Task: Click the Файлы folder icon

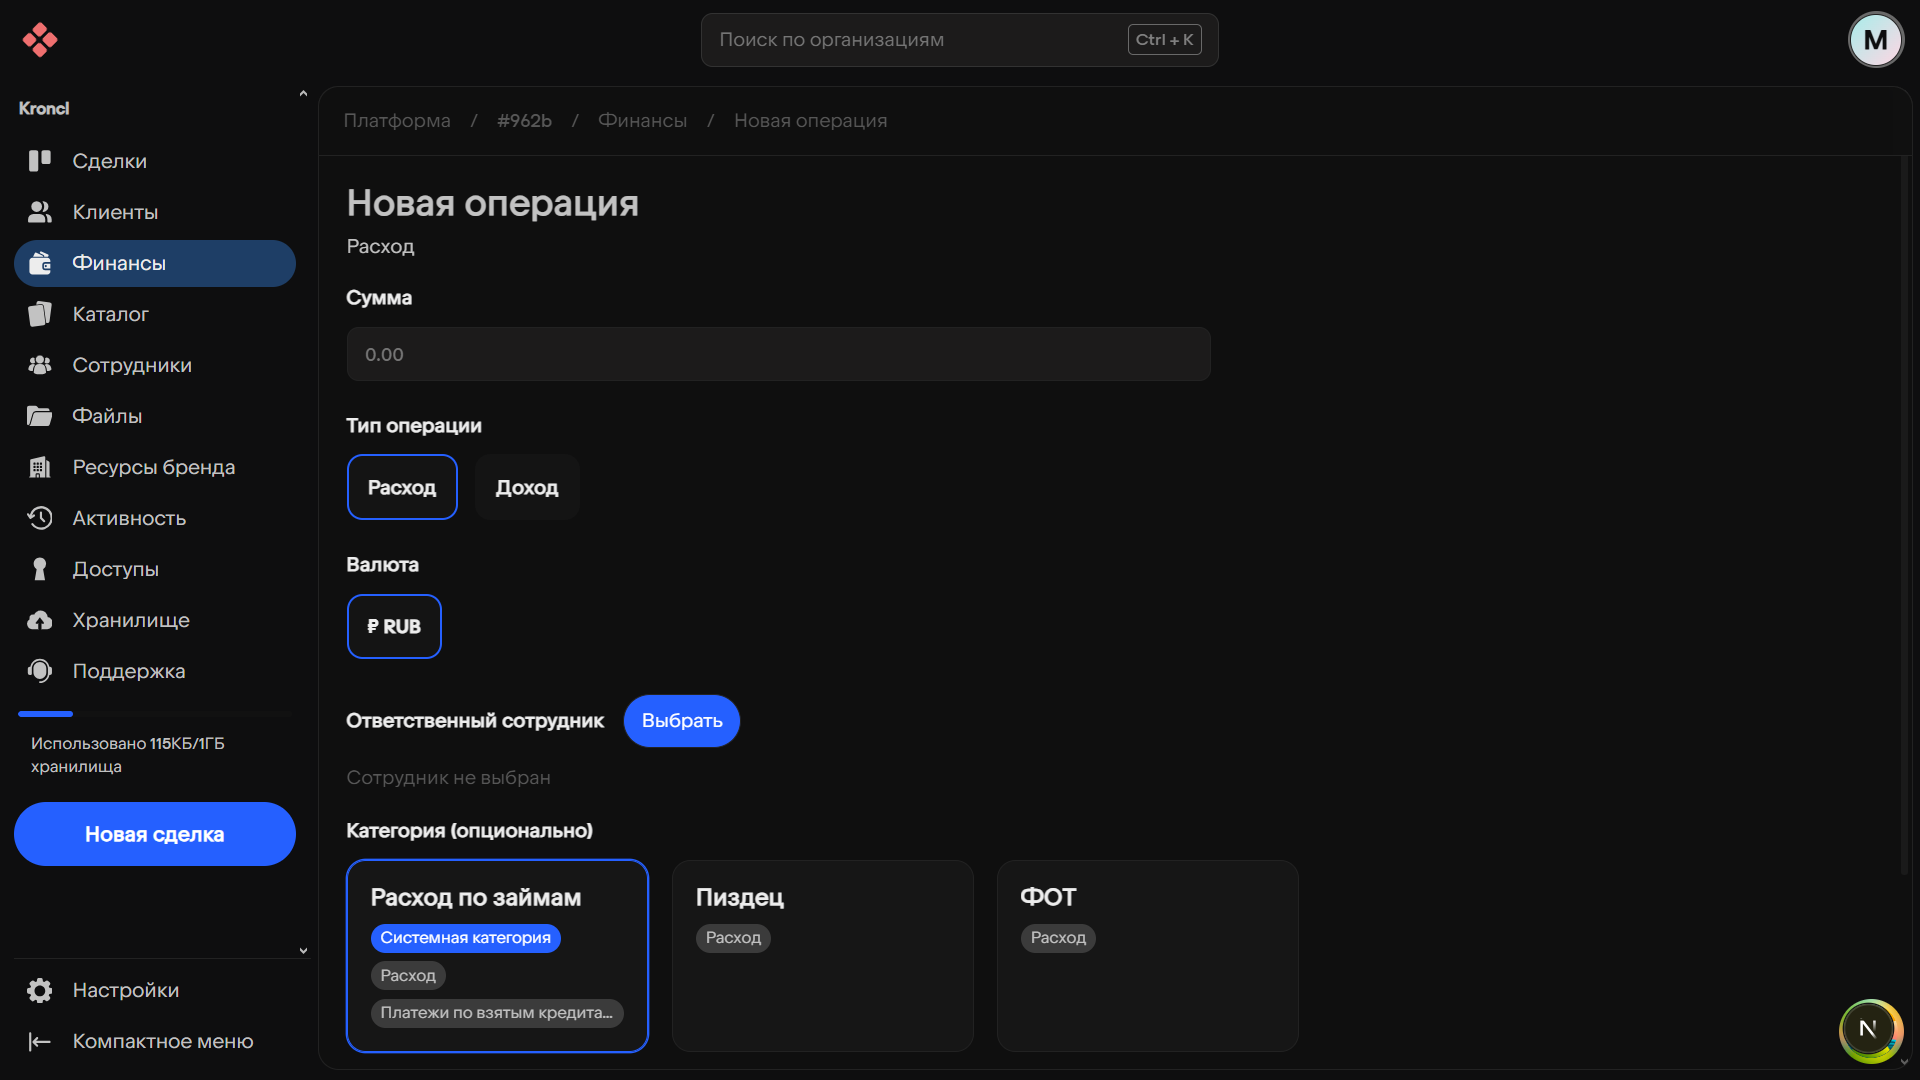Action: (x=40, y=416)
